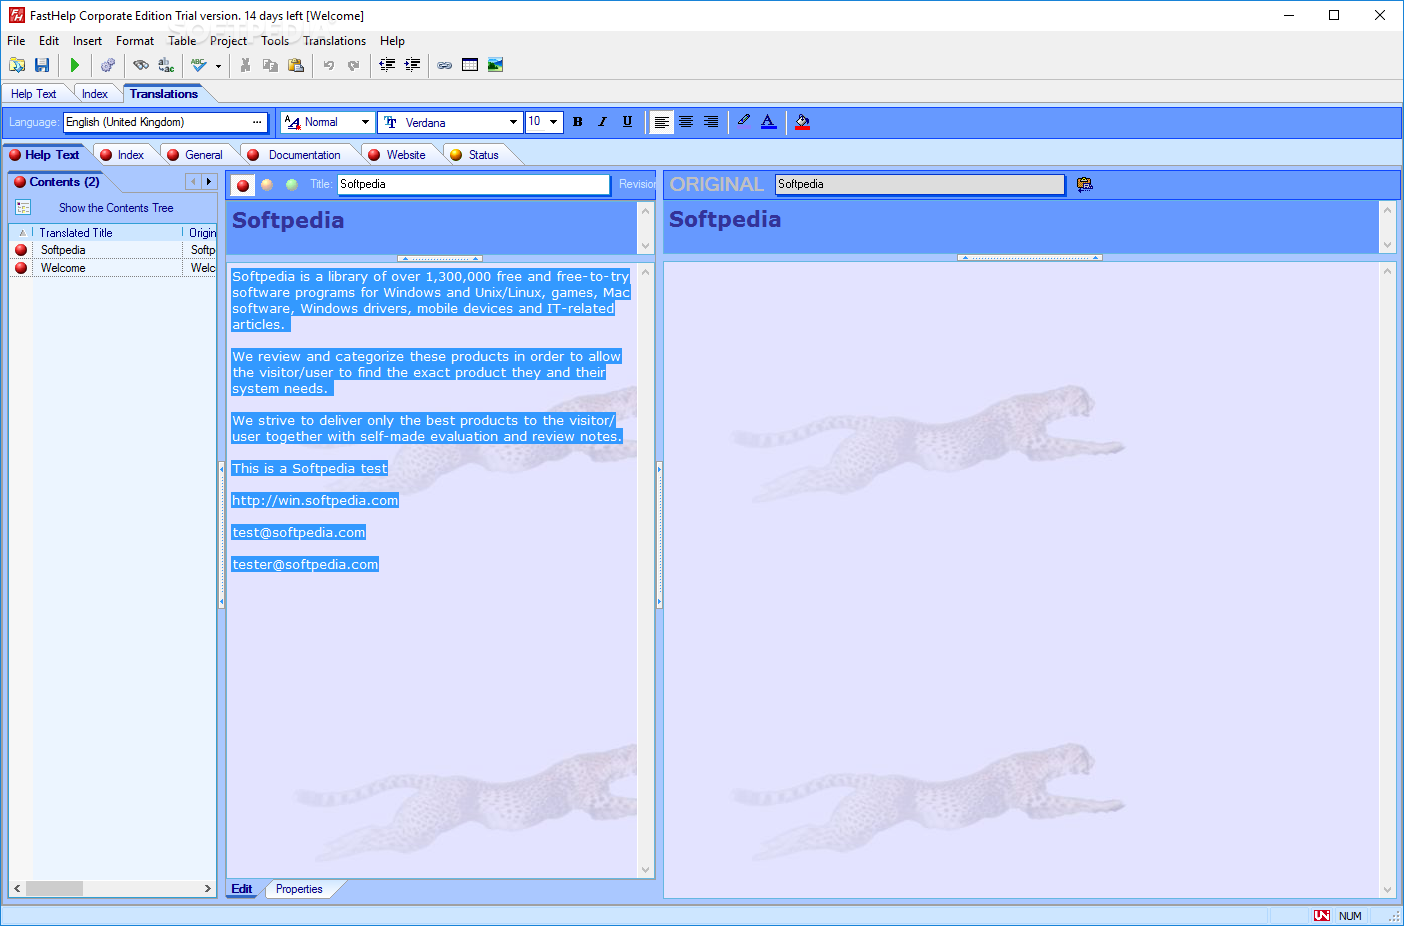Viewport: 1404px width, 926px height.
Task: Set the red status indicator for the topic
Action: click(243, 185)
